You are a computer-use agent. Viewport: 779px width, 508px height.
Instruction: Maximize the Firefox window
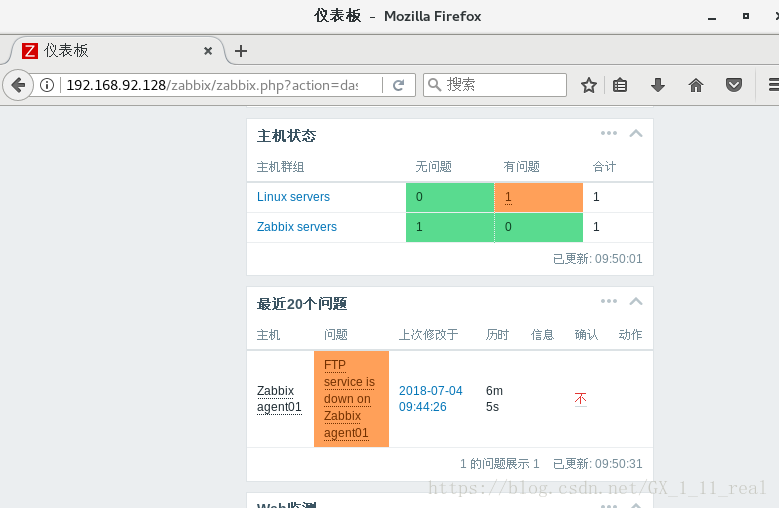tap(746, 16)
